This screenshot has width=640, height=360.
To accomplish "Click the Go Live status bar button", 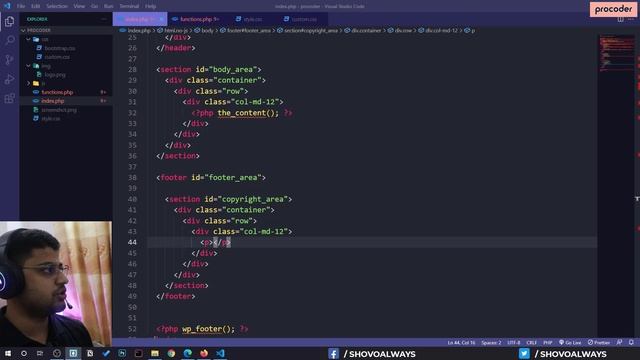I will point(570,342).
